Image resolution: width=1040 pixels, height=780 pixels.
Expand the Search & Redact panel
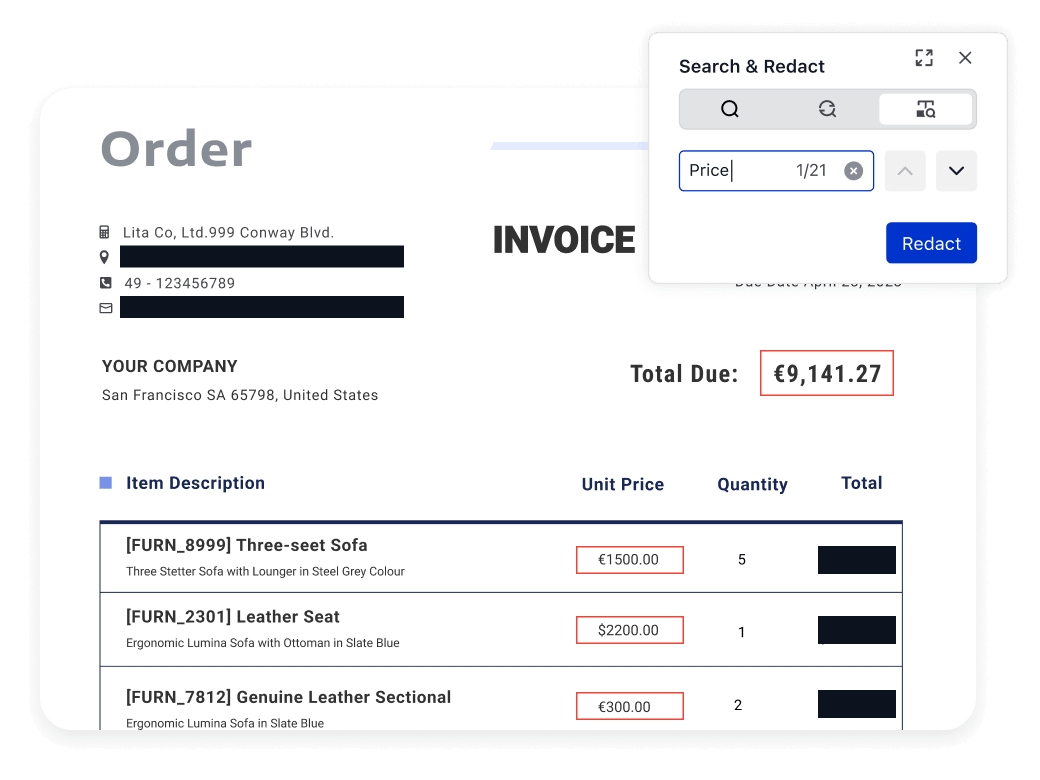[924, 58]
